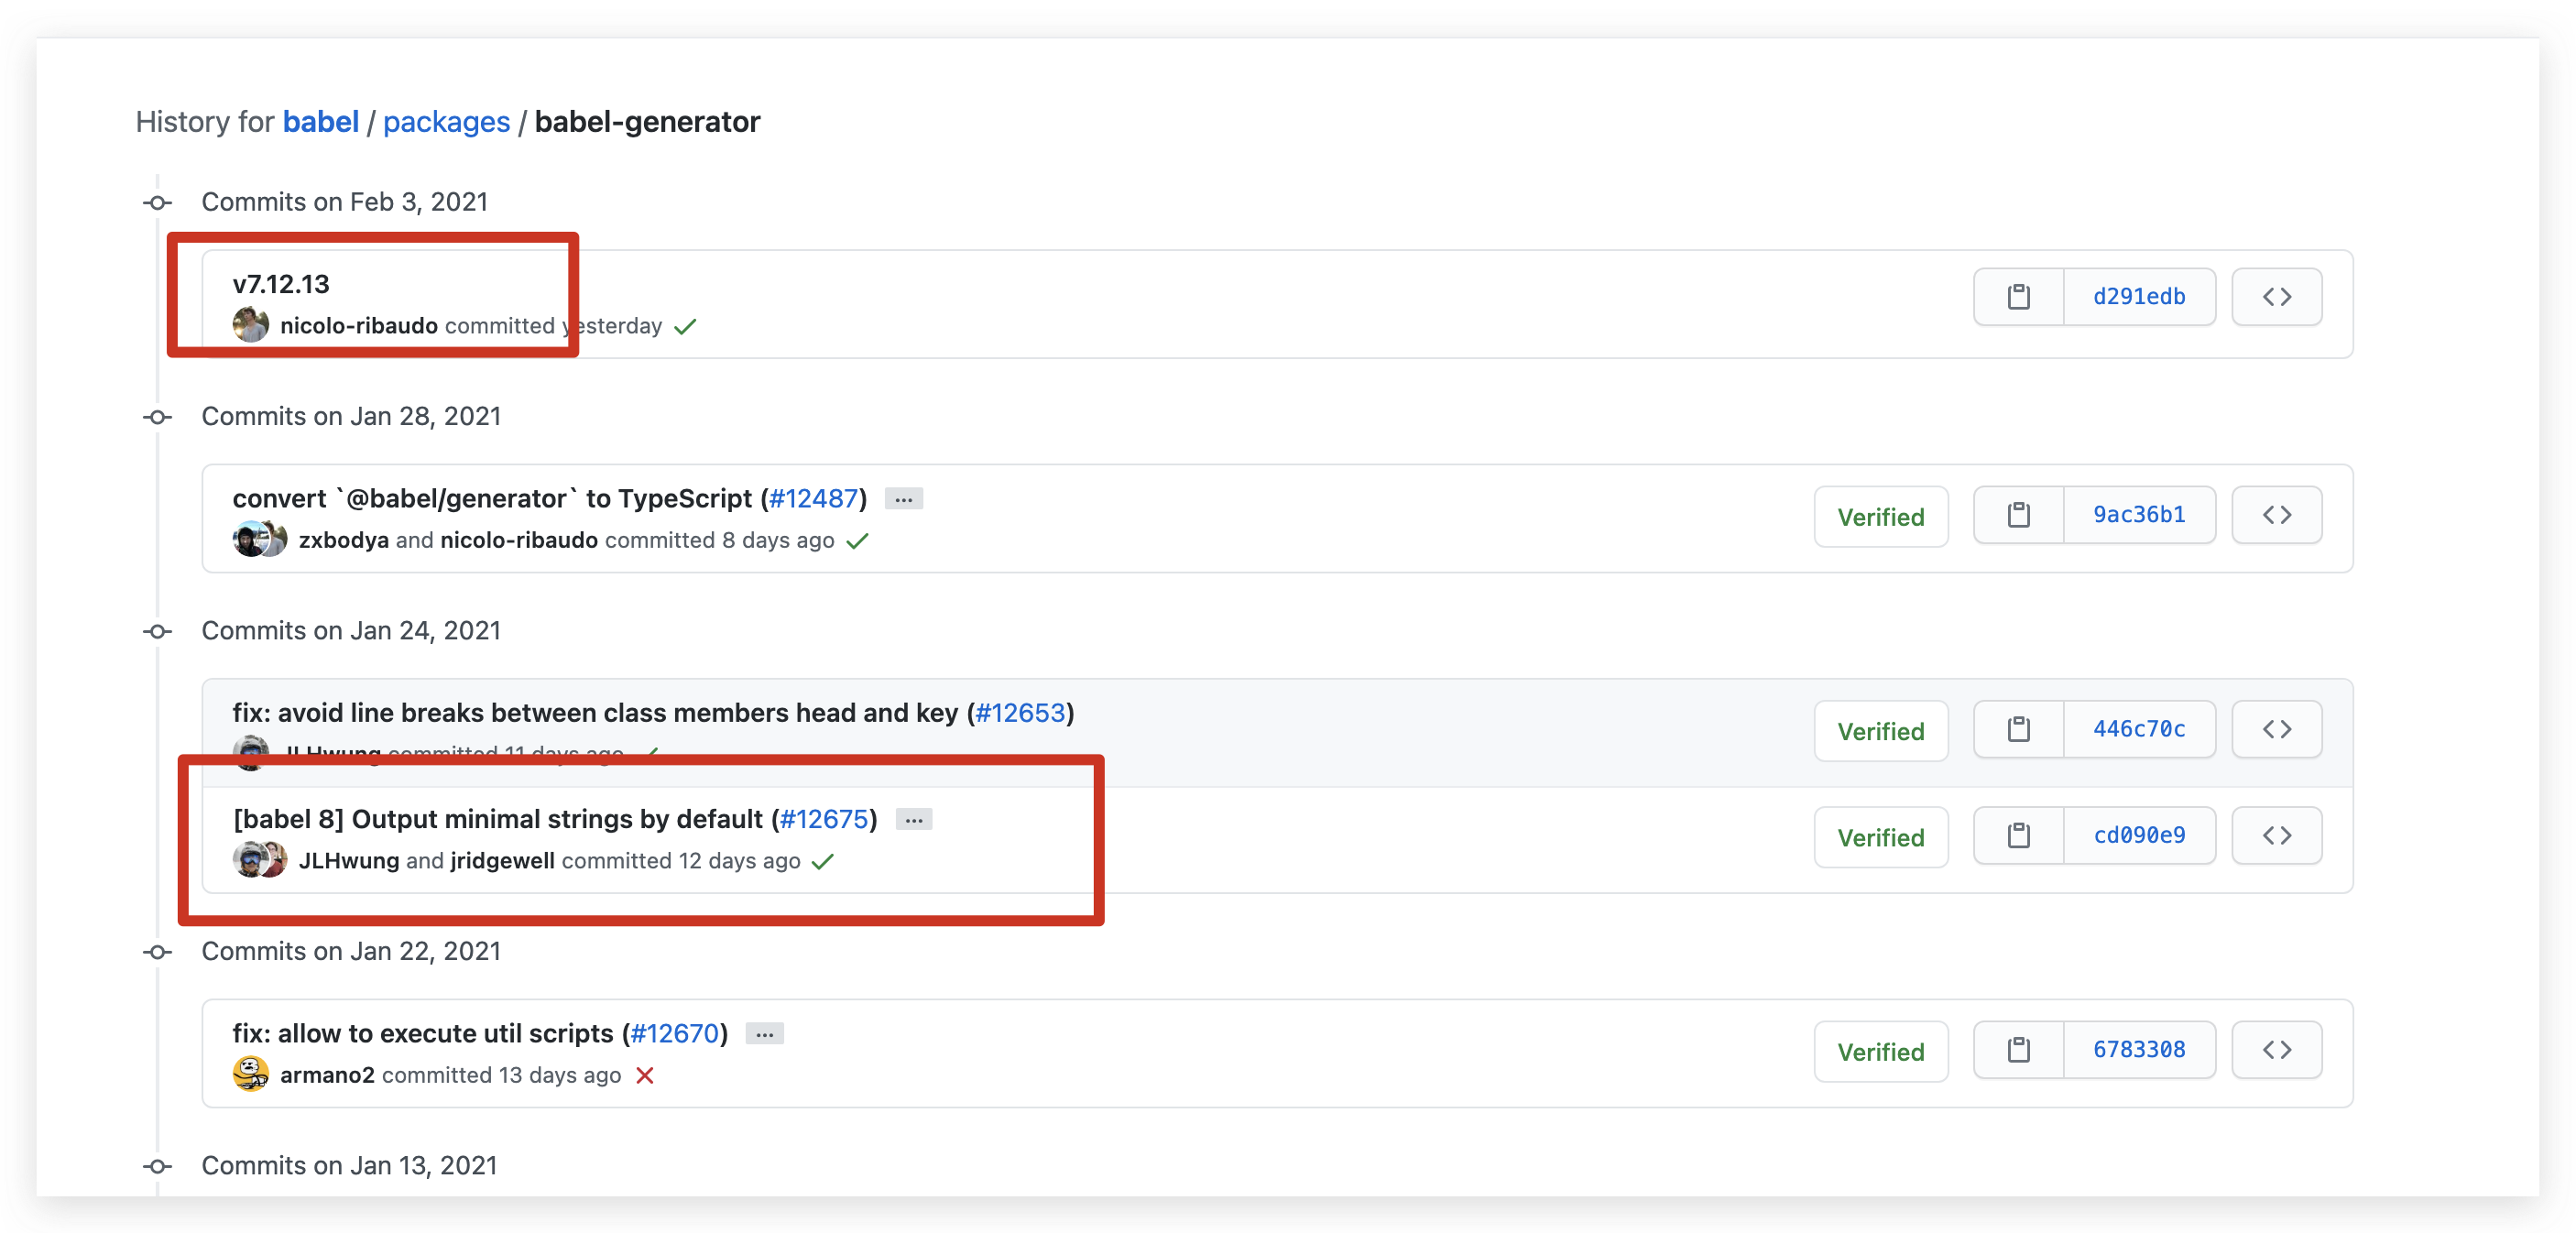Browse repository at commit cd090e9
2576x1233 pixels.
click(2276, 835)
